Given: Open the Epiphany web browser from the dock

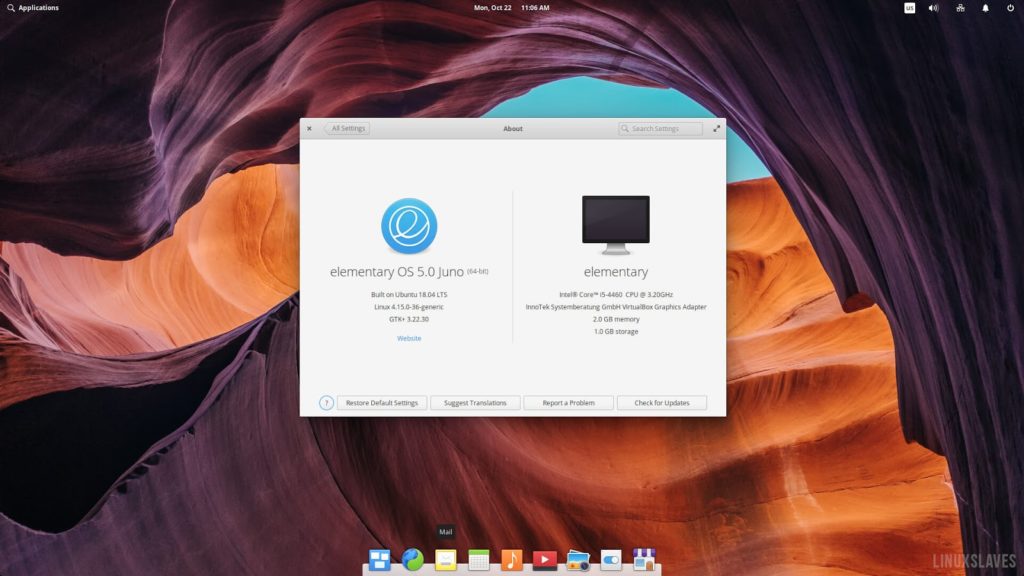Looking at the screenshot, I should [x=414, y=558].
